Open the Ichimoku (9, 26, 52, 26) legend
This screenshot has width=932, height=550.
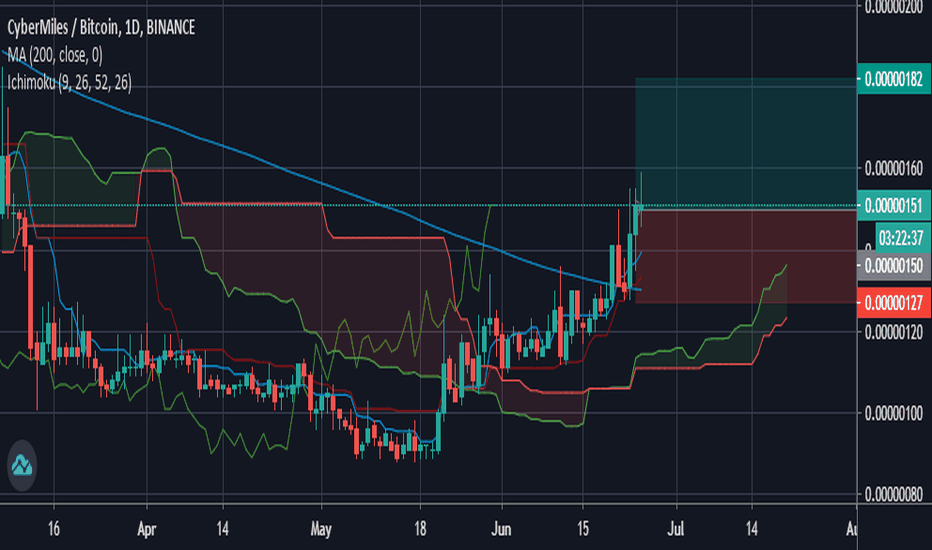click(x=70, y=82)
